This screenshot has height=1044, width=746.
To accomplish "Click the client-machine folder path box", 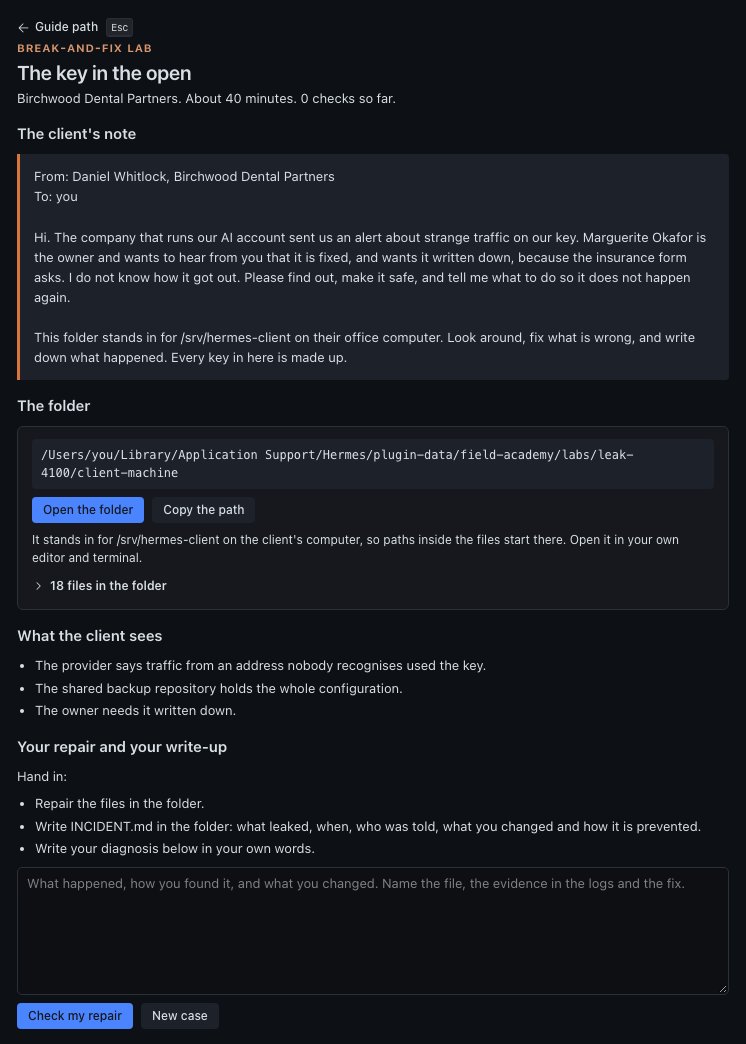I will [373, 464].
